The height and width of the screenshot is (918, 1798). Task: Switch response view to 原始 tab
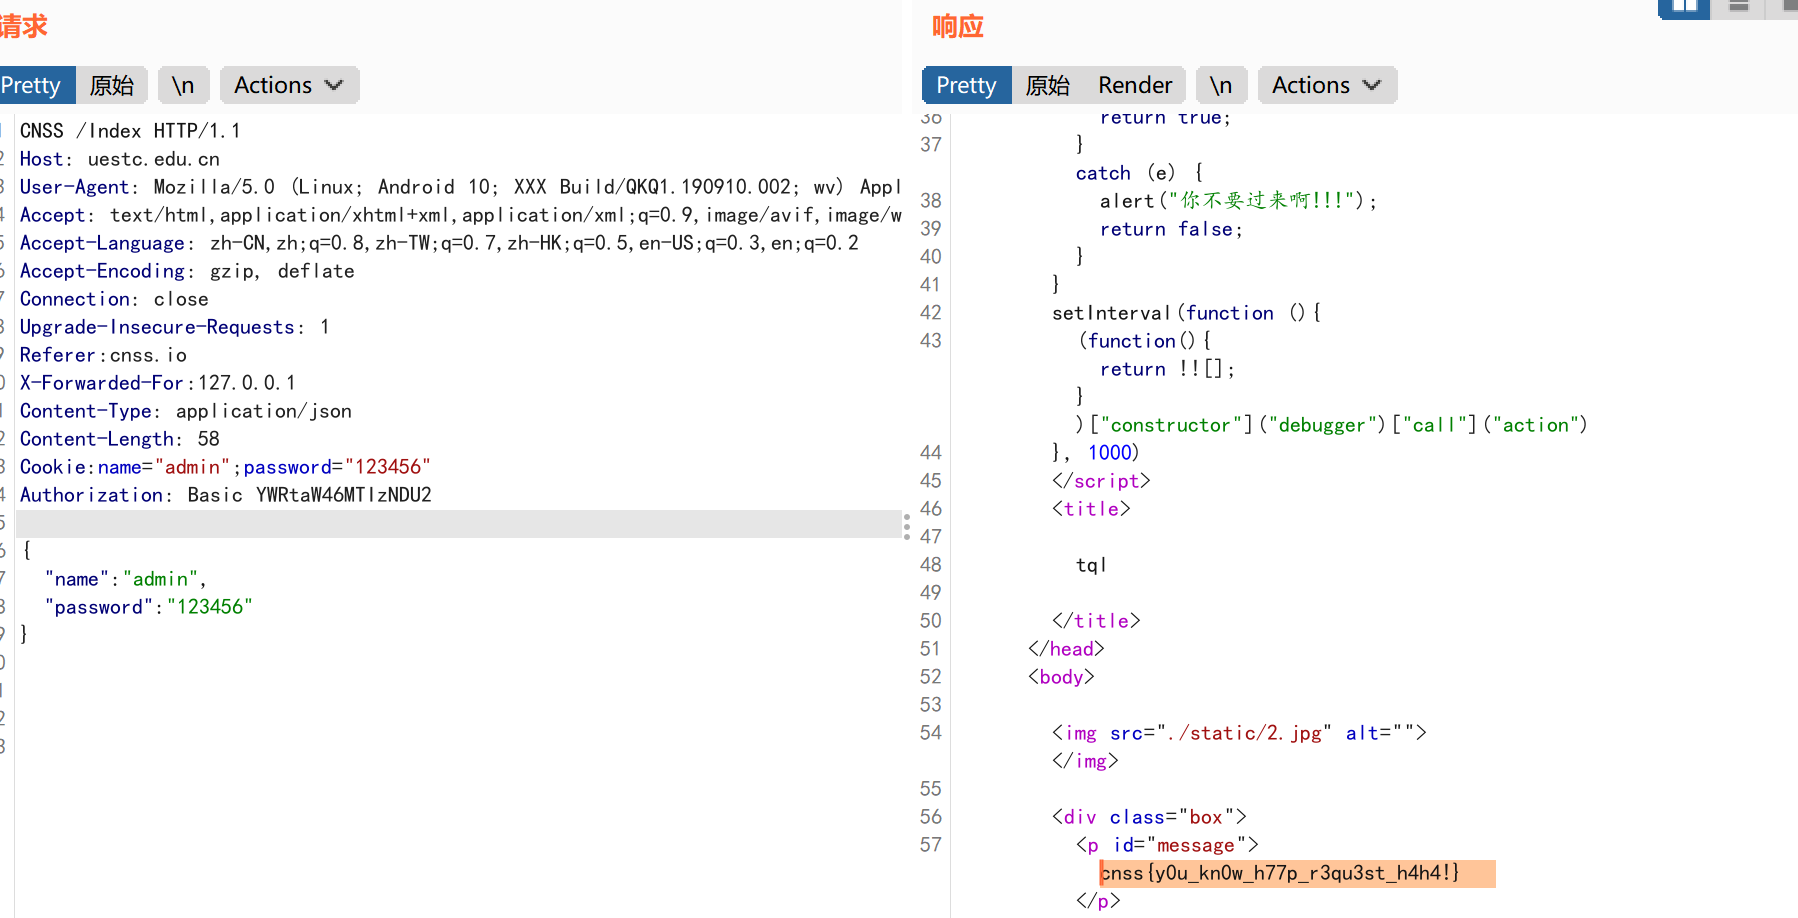1048,85
